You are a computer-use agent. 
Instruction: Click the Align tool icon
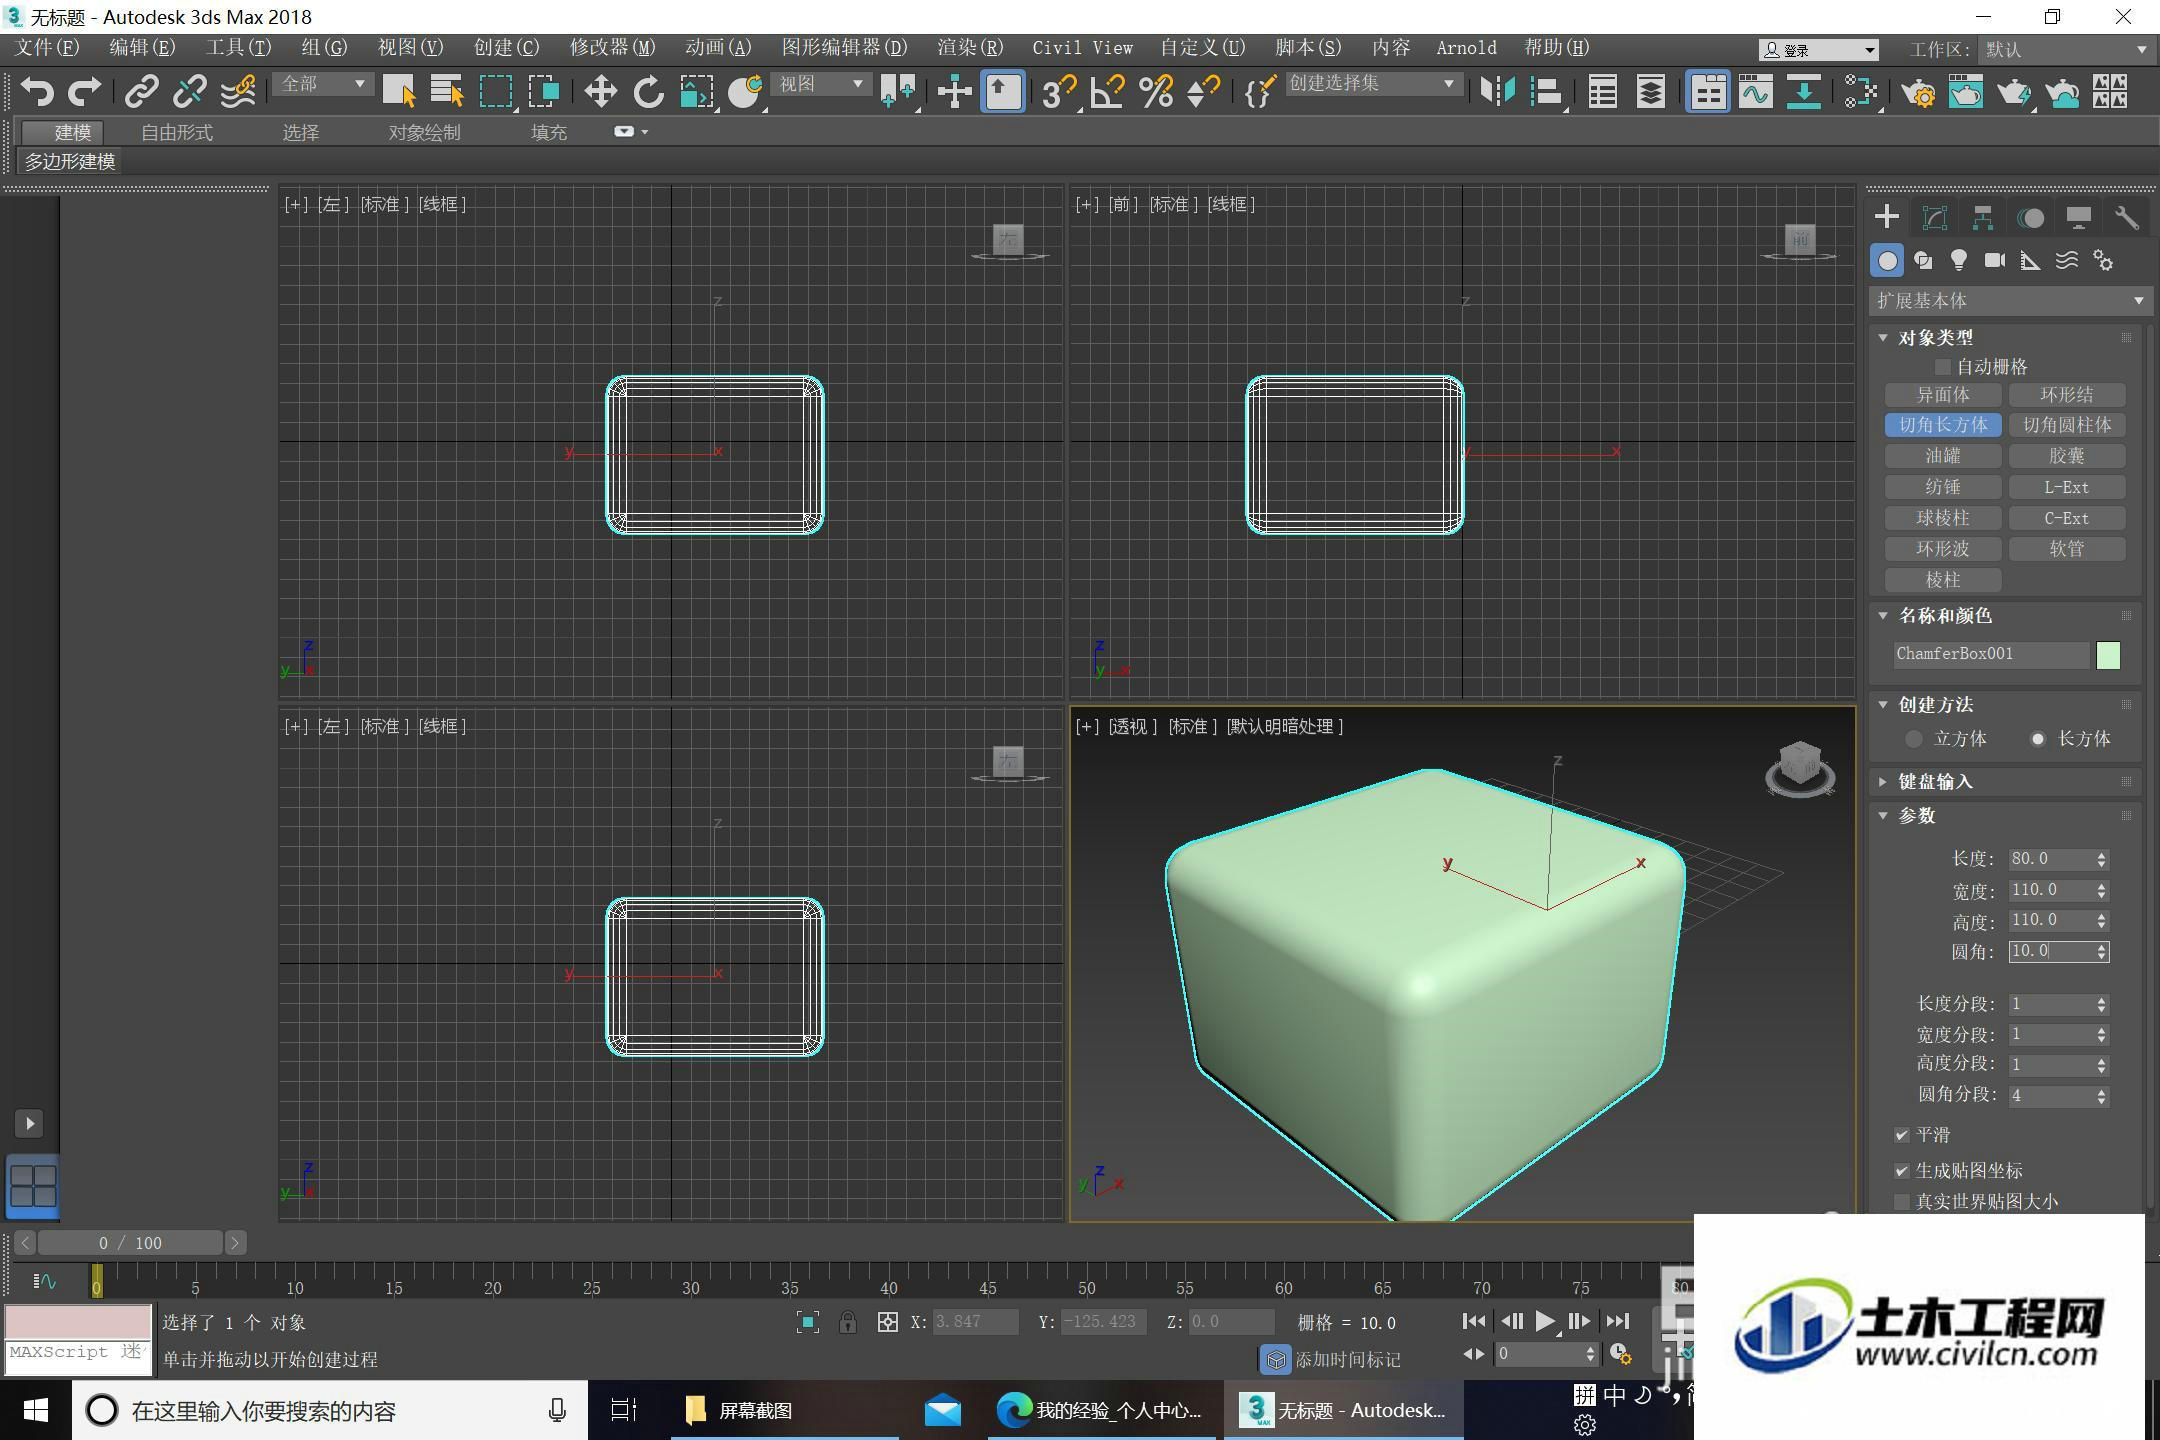point(1546,92)
